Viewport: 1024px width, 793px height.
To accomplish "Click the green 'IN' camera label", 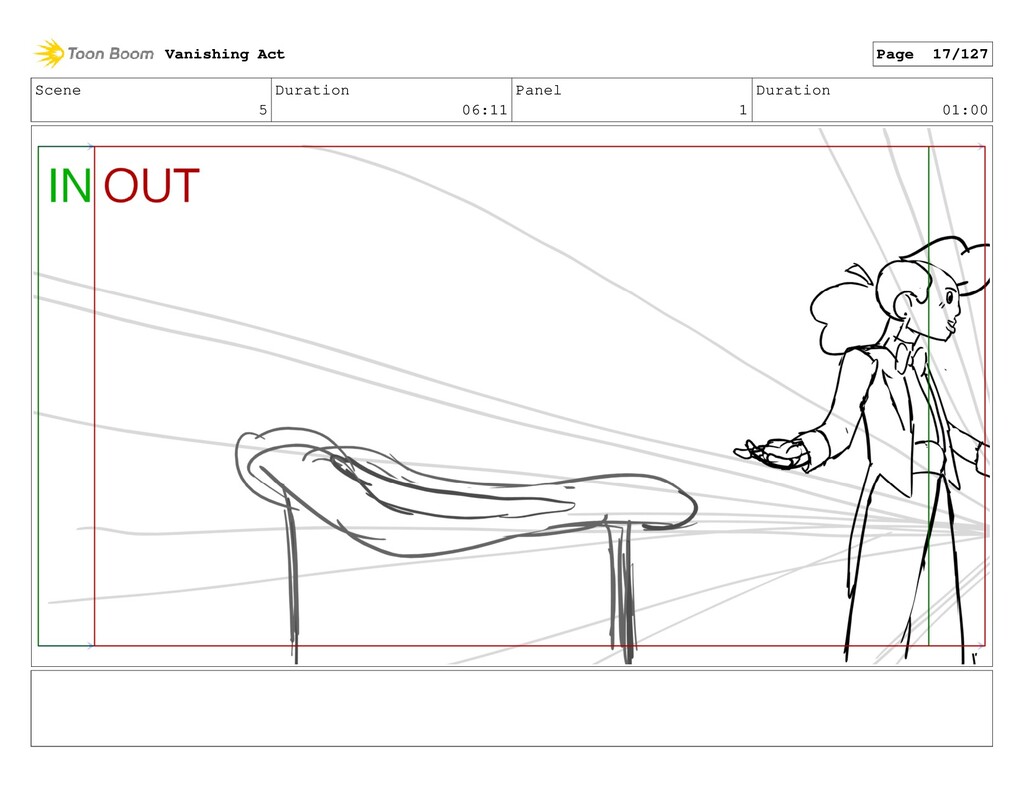I will coord(70,186).
